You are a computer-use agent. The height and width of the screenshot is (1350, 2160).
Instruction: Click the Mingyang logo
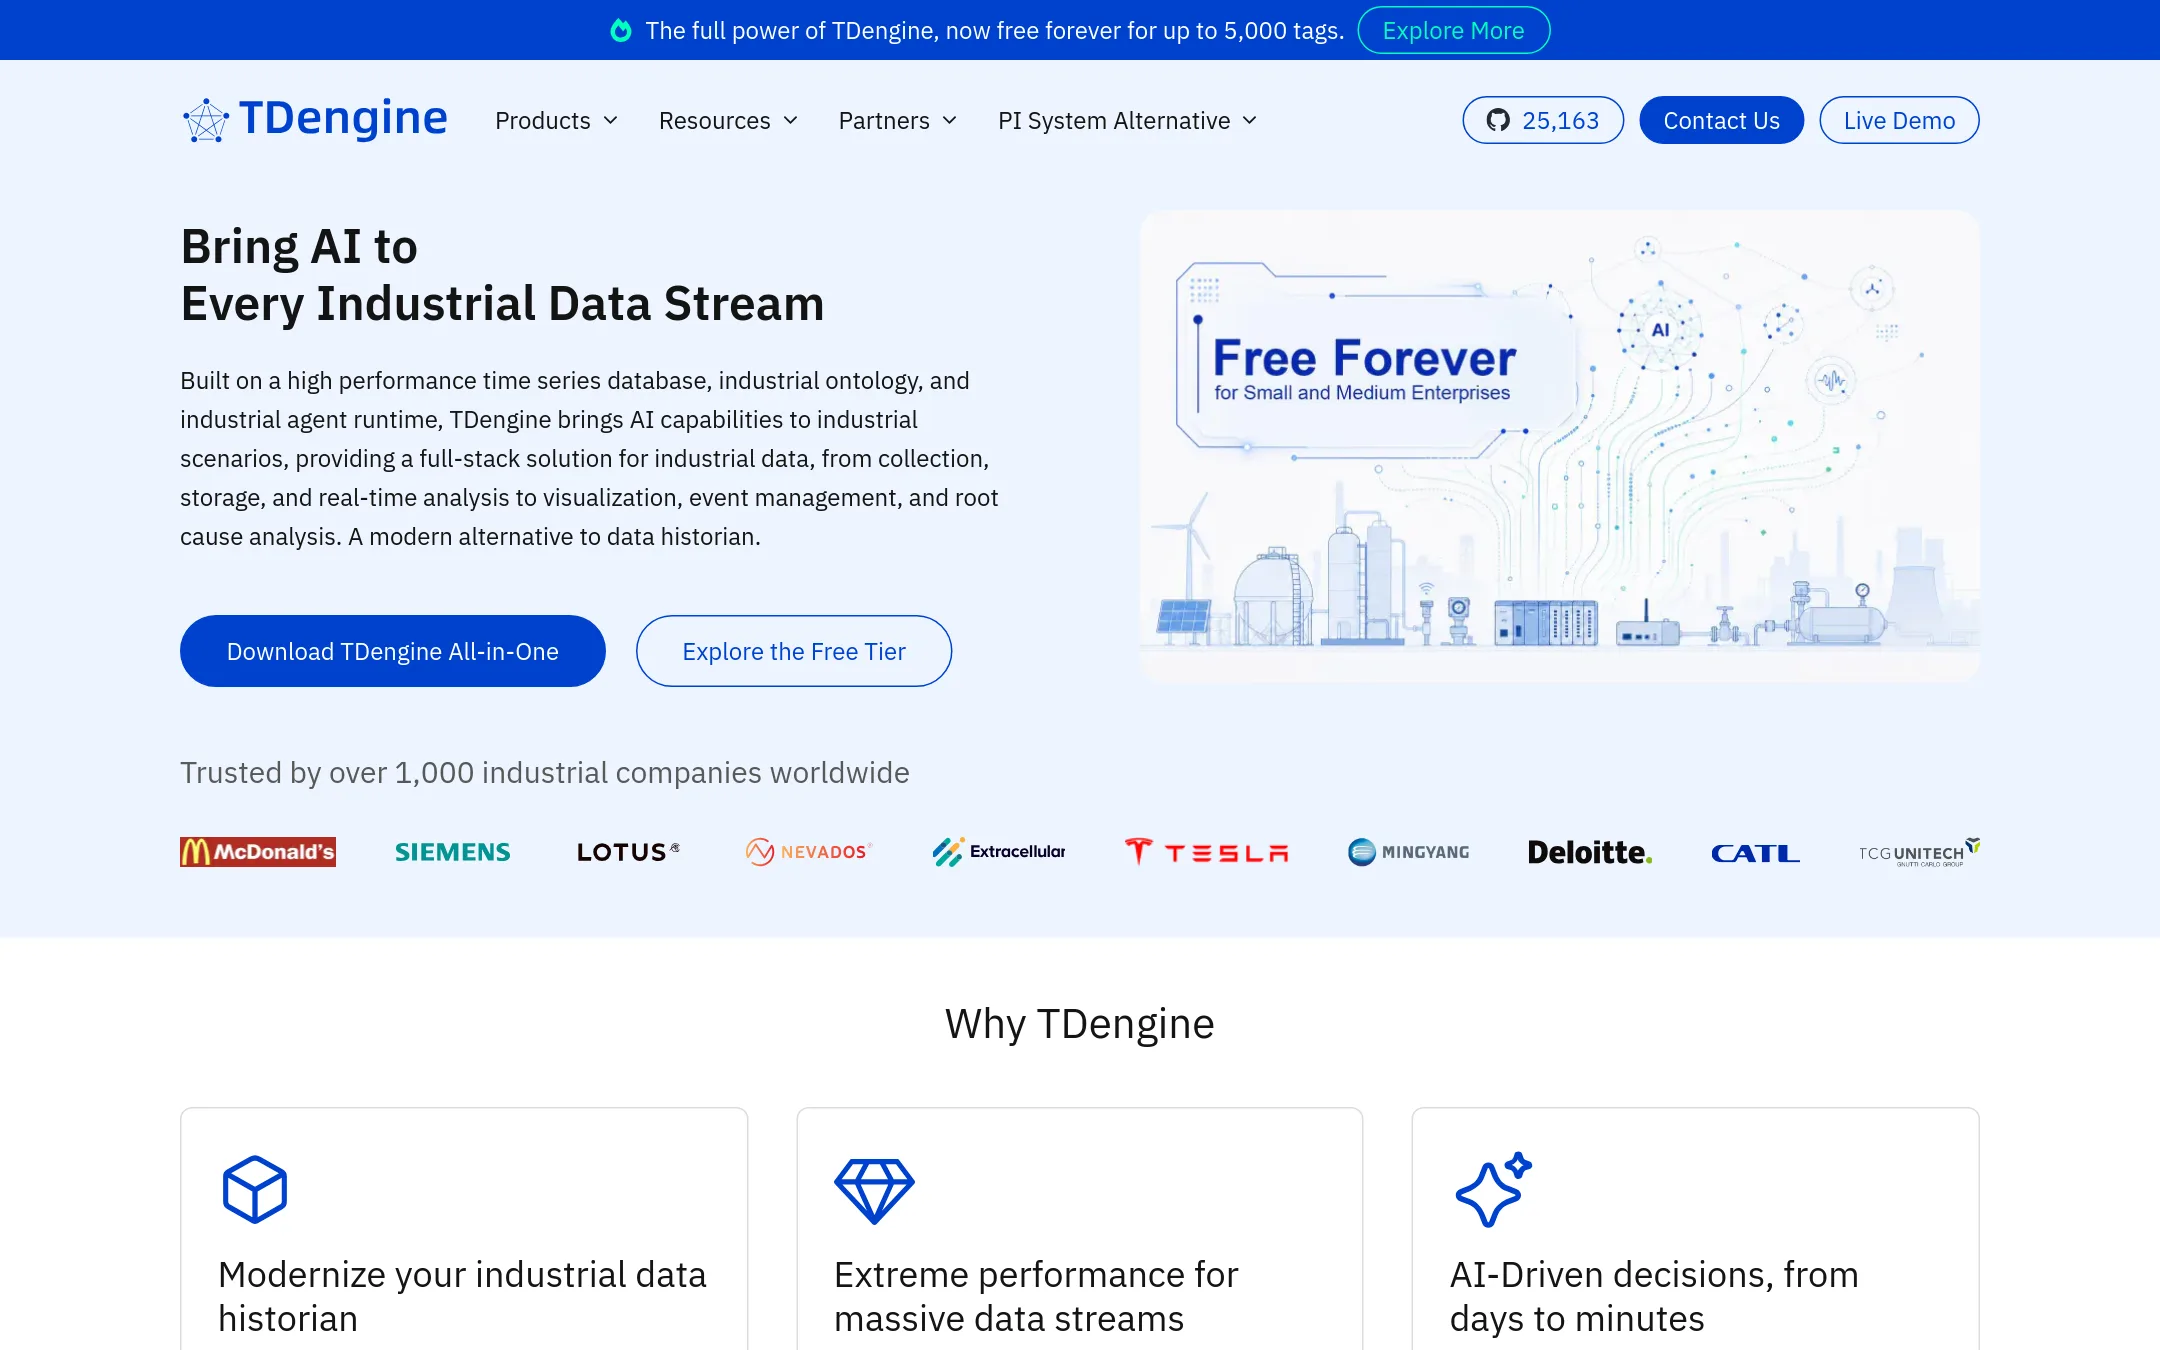1409,852
